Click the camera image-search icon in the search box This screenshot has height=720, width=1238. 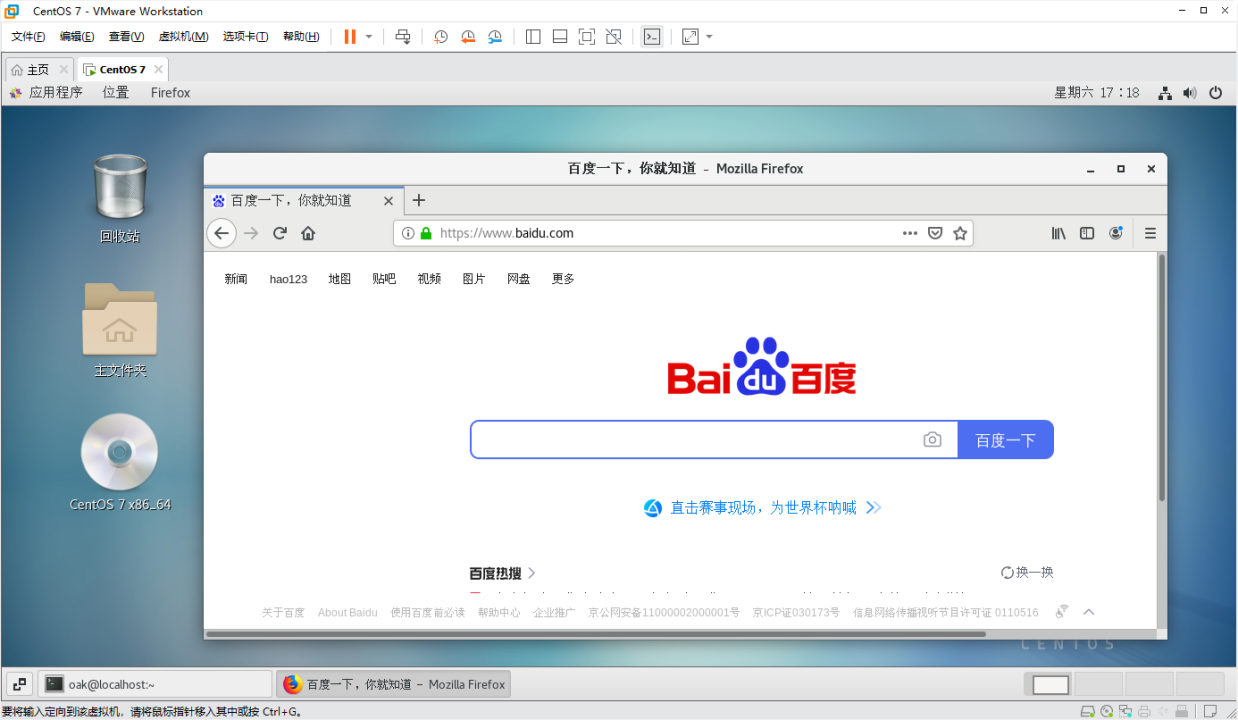[x=932, y=440]
